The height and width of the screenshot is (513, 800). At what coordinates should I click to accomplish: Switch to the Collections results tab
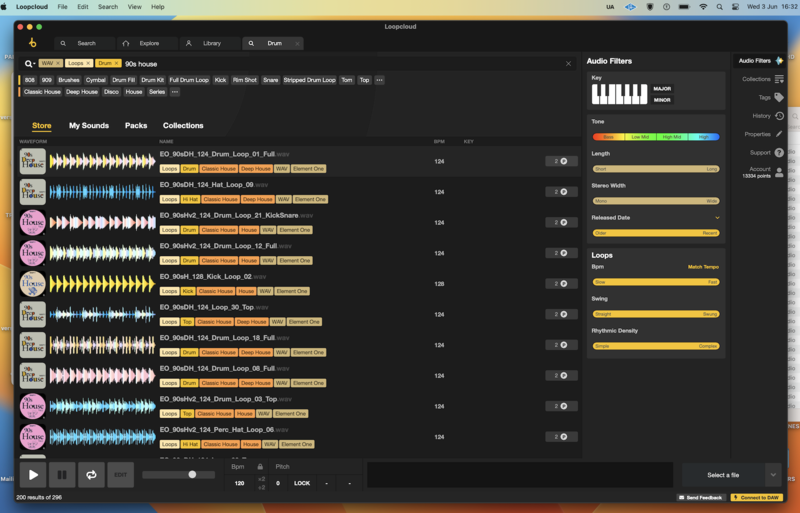183,126
